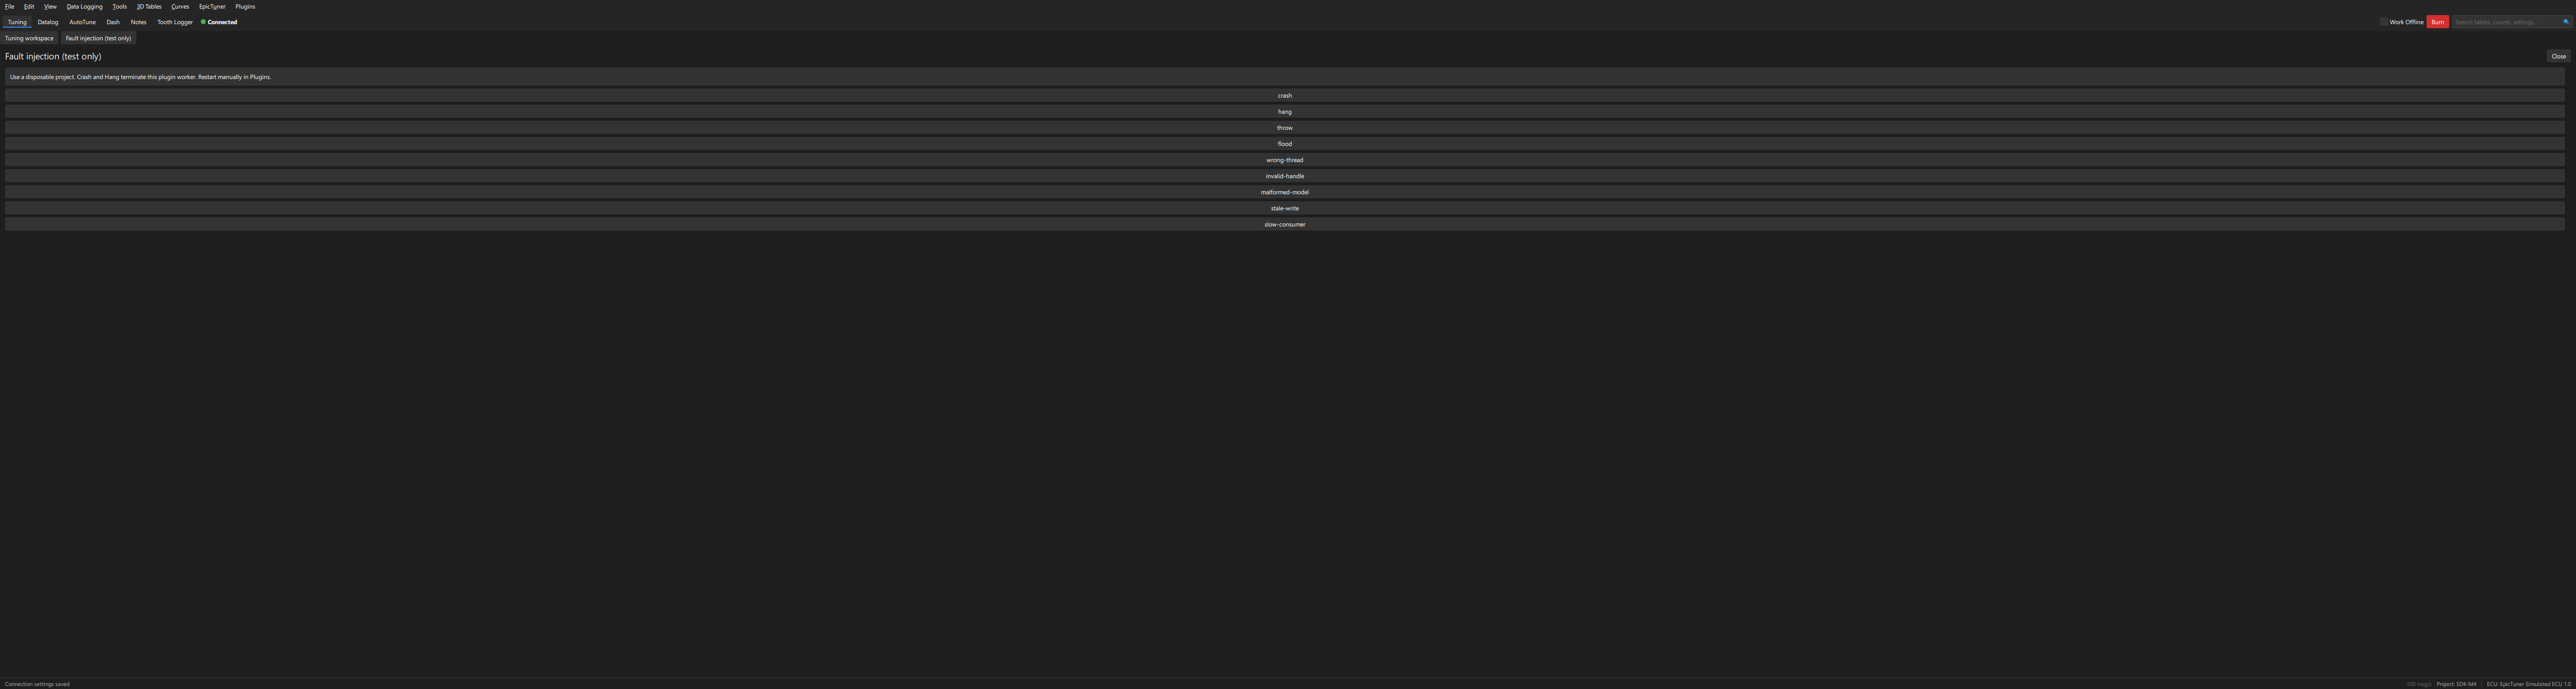The height and width of the screenshot is (689, 2576).
Task: Trigger the invalid-handle fault button
Action: coord(1284,176)
